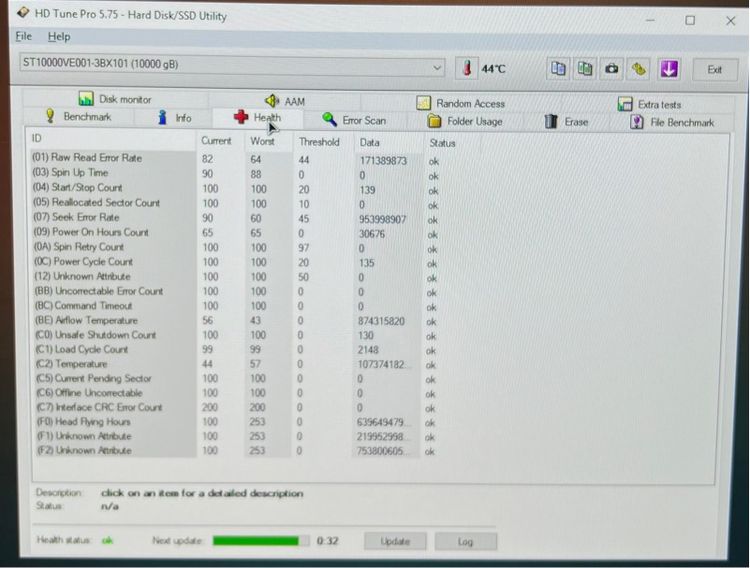Switch to the Info tab
The height and width of the screenshot is (568, 750).
pyautogui.click(x=174, y=117)
